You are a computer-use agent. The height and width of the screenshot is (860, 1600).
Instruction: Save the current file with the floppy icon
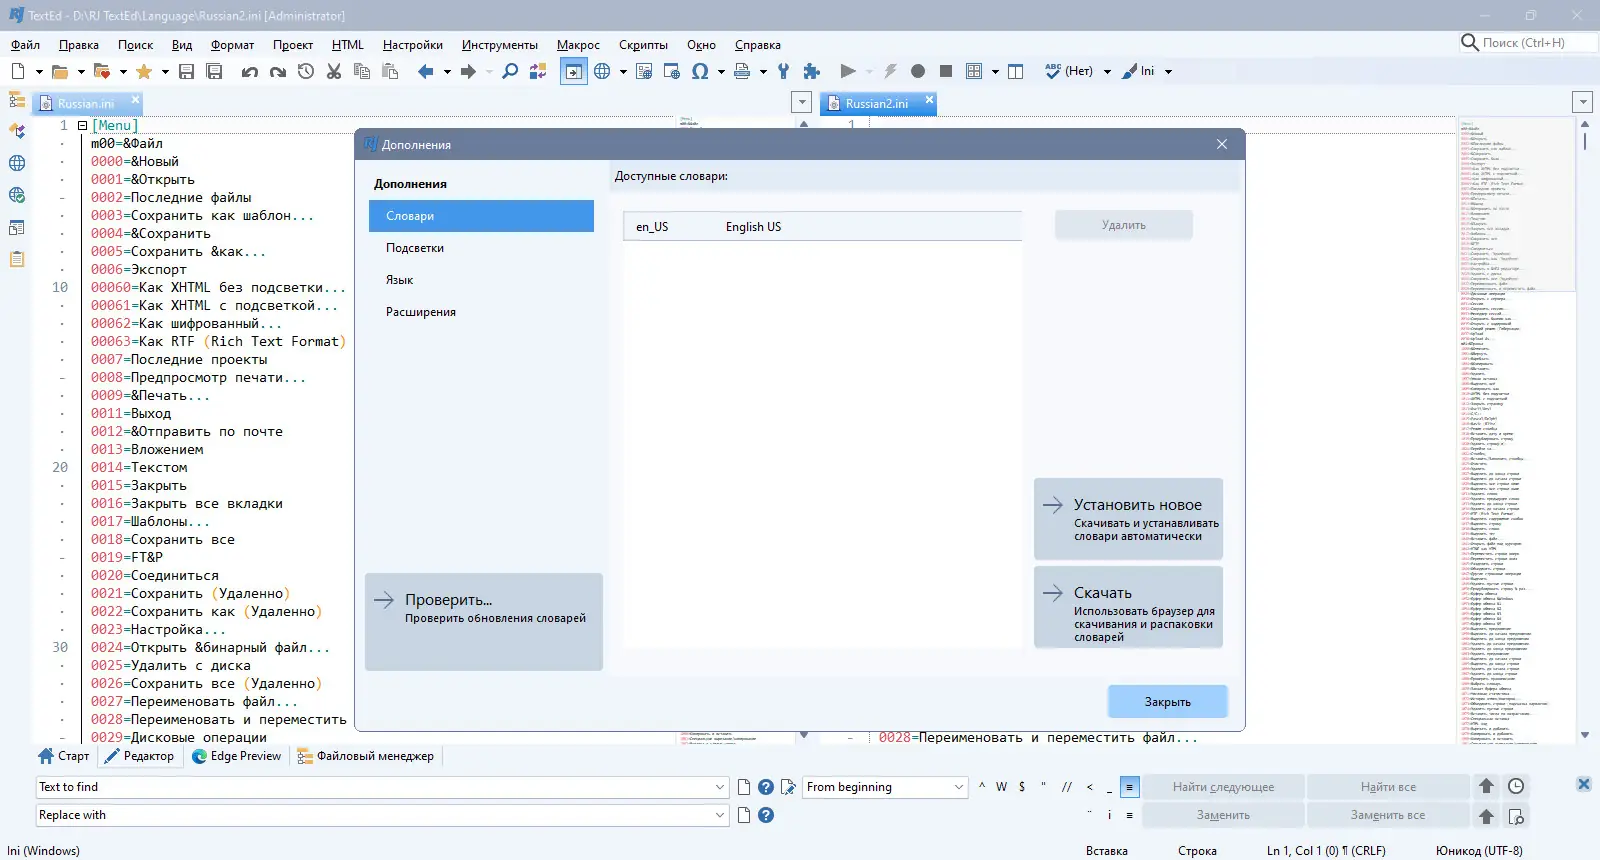click(x=186, y=71)
